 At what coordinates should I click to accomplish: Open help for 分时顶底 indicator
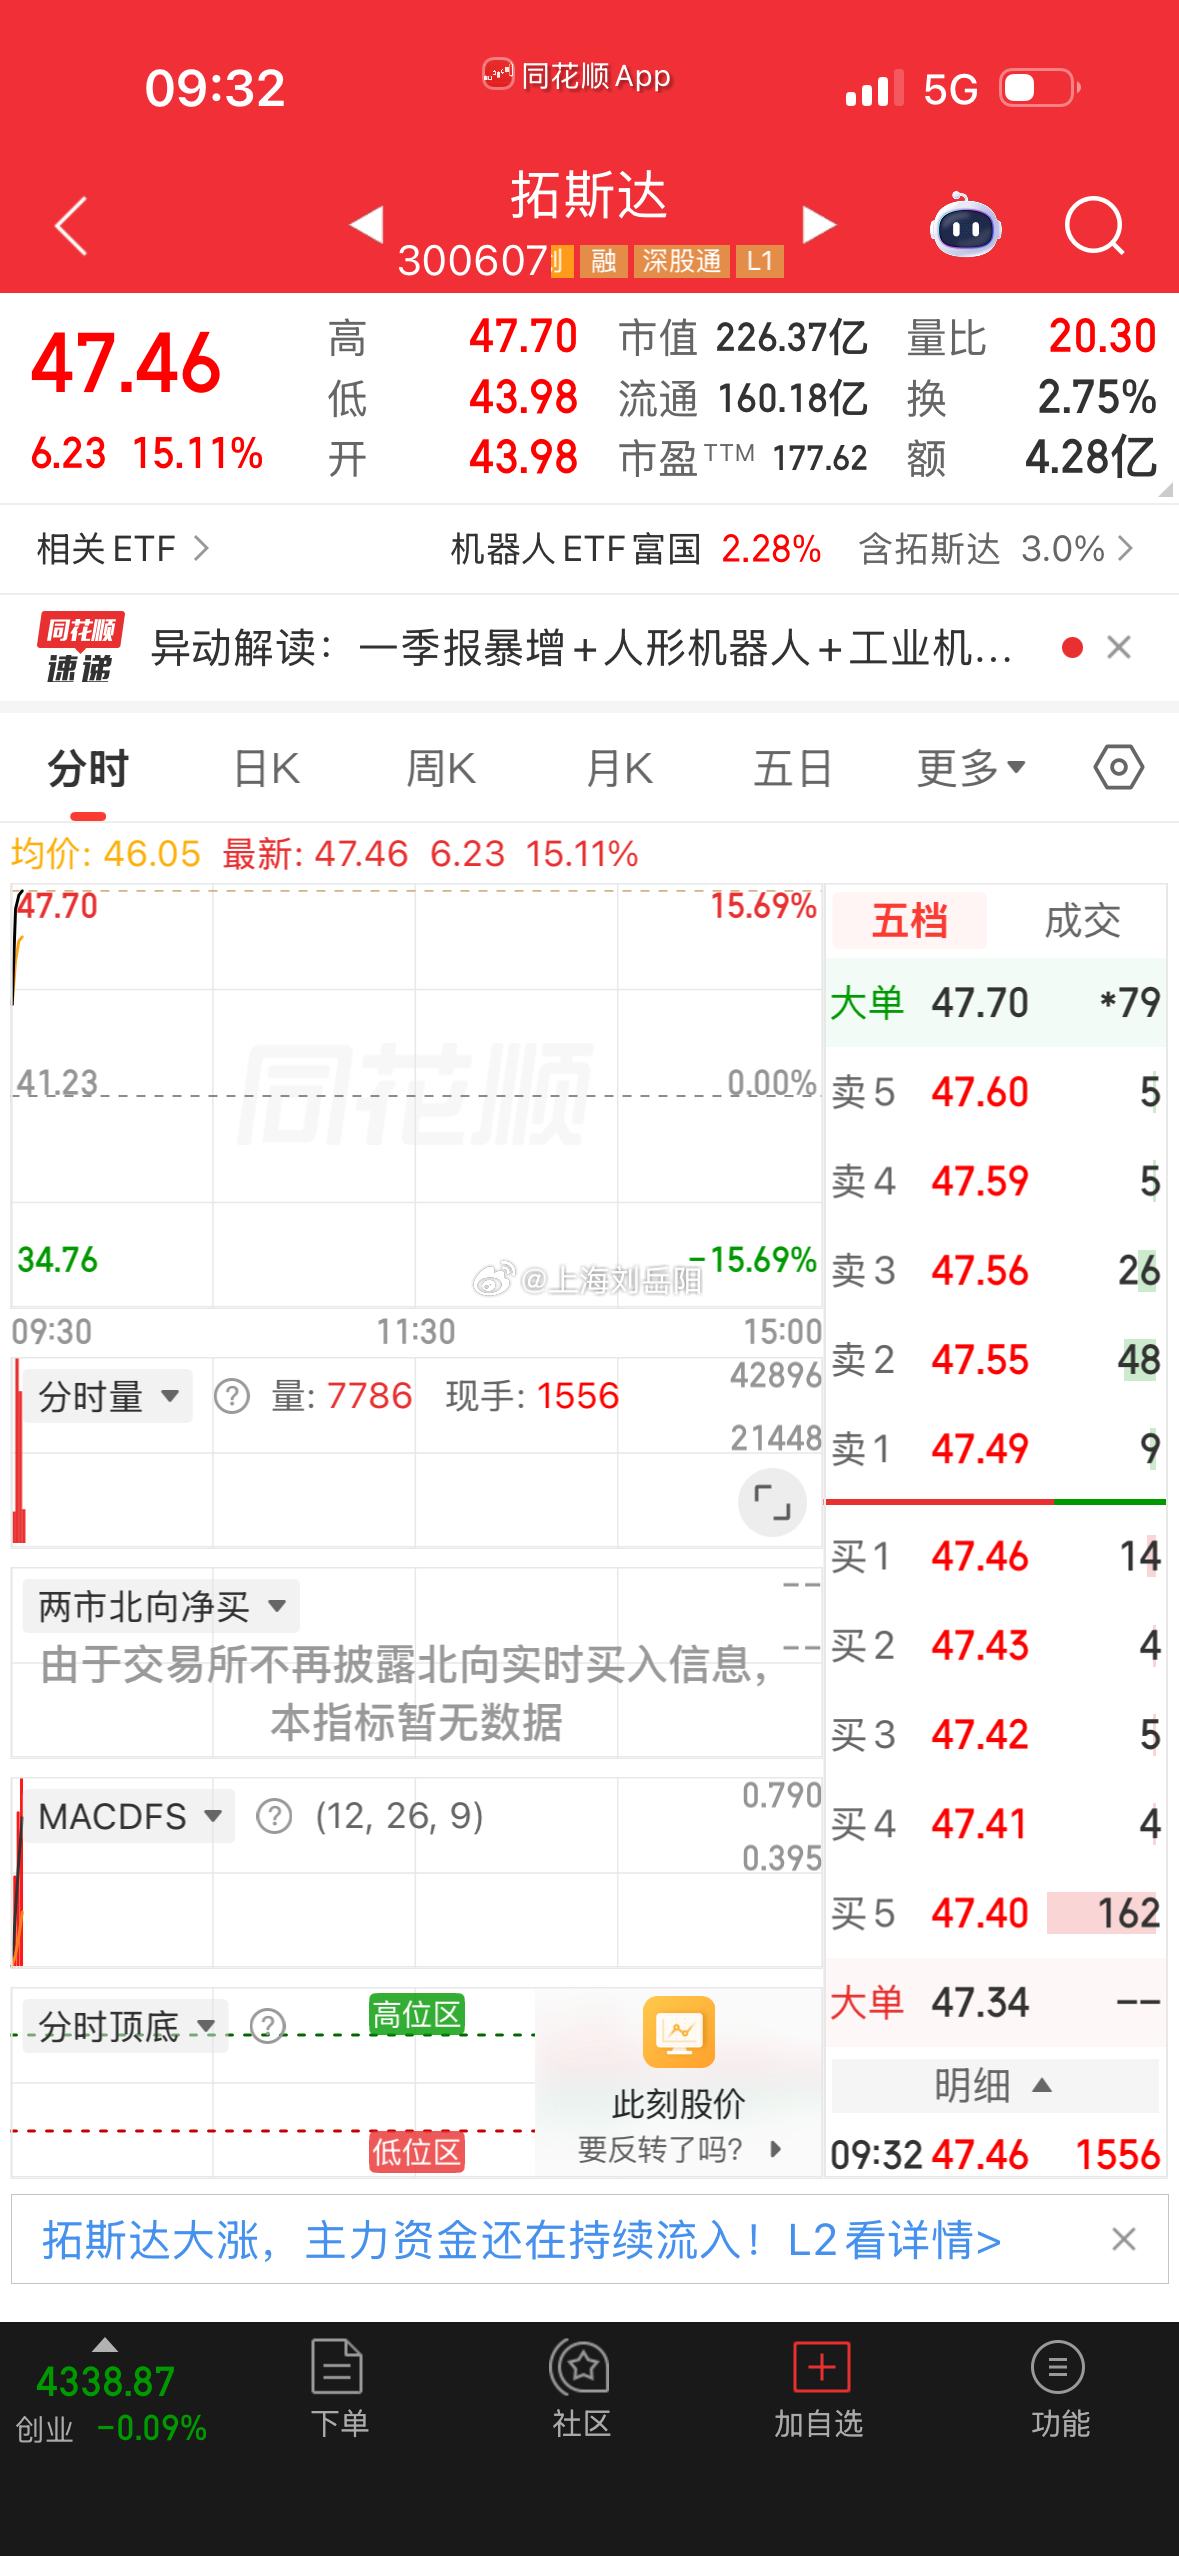267,2026
